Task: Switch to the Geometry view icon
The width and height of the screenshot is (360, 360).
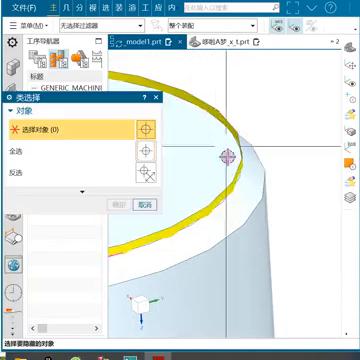Action: coord(80,59)
